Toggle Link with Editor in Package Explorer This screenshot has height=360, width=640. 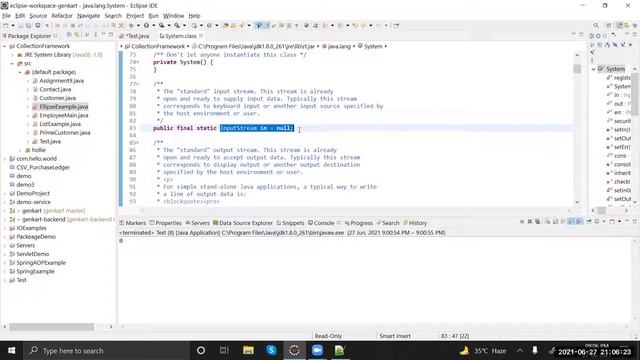77,35
